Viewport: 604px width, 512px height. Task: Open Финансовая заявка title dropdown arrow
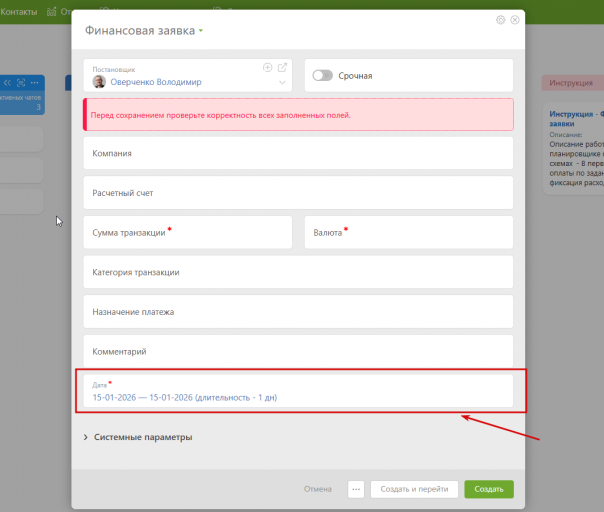[x=201, y=30]
